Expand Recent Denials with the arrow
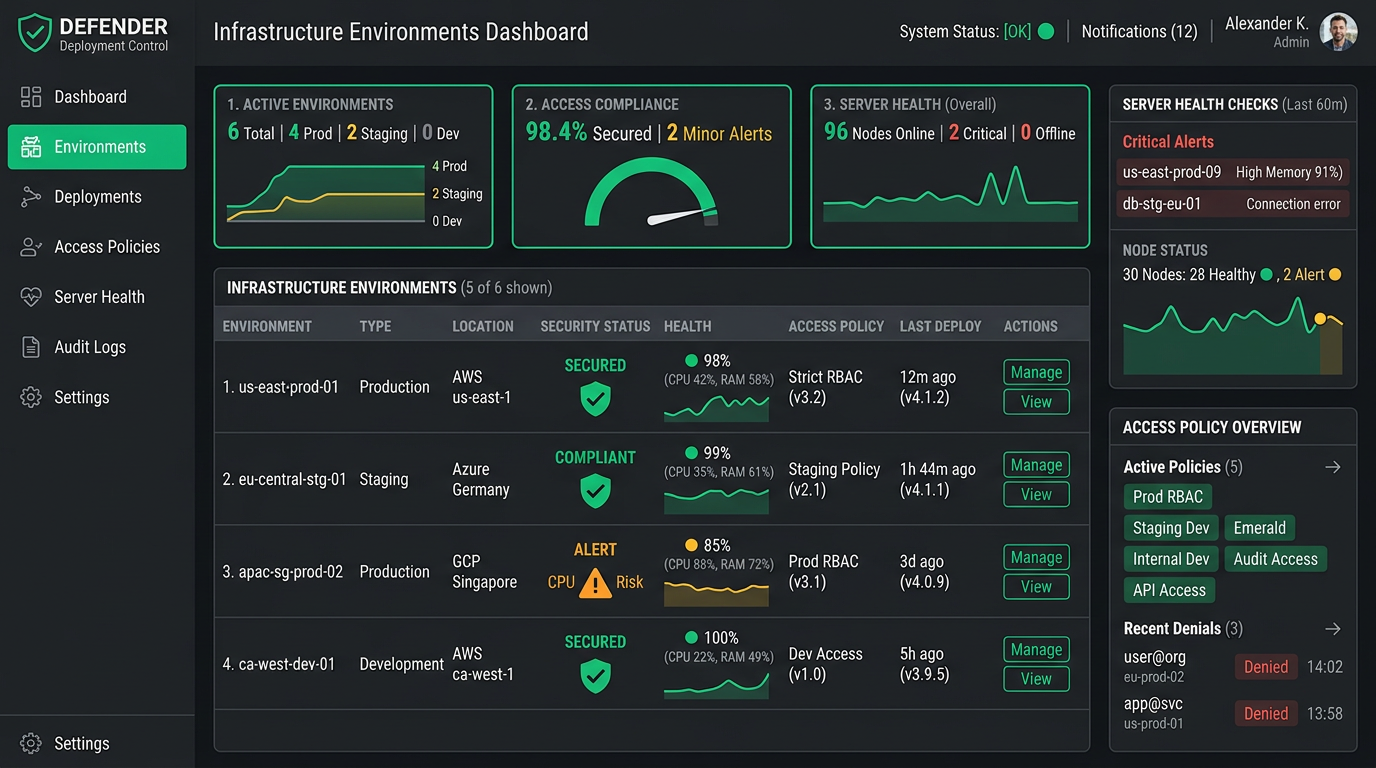Screen dimensions: 1376x768 pos(1332,629)
